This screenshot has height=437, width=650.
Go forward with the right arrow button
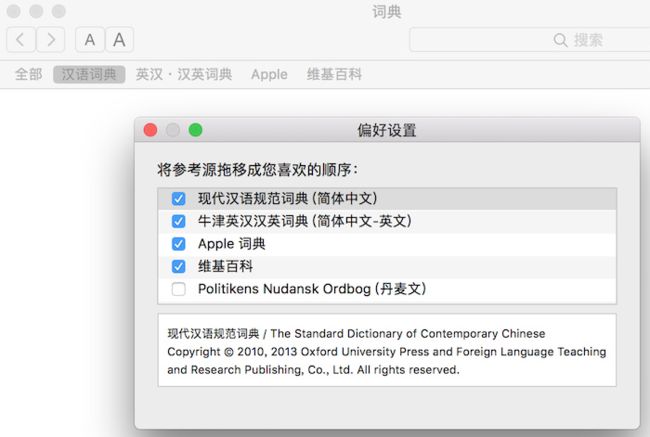[x=51, y=40]
